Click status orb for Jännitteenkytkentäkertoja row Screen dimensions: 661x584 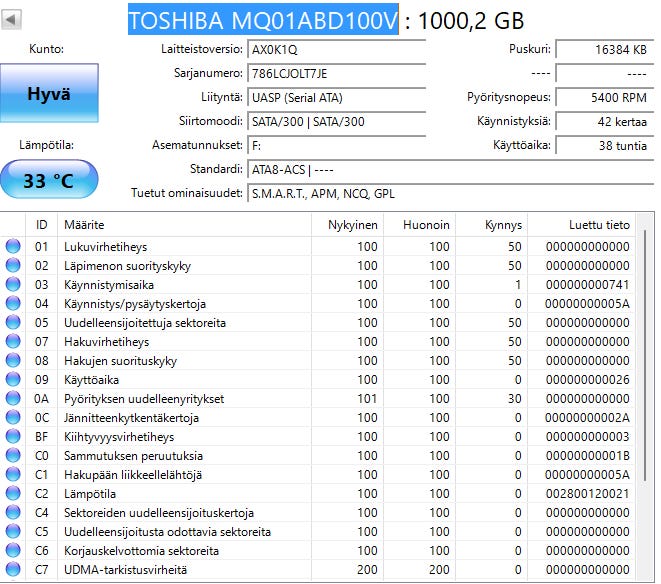pos(13,417)
